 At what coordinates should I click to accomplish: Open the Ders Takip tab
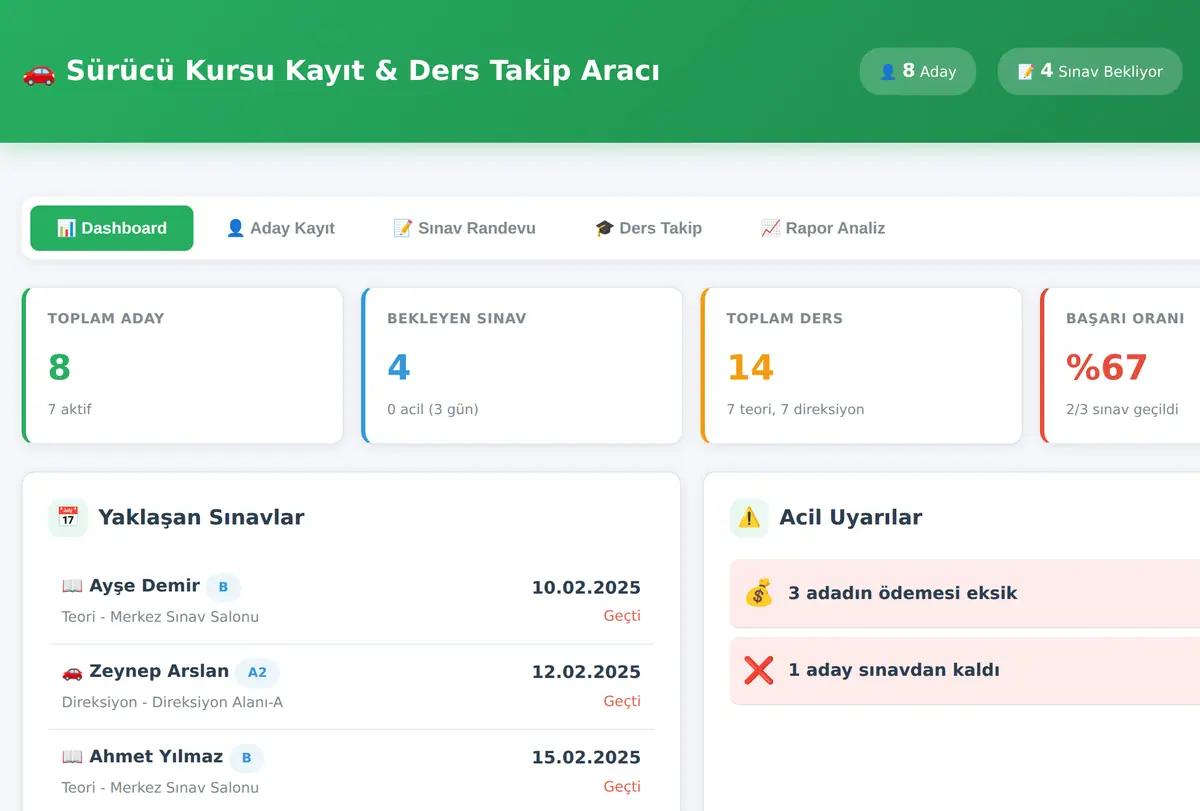coord(648,228)
